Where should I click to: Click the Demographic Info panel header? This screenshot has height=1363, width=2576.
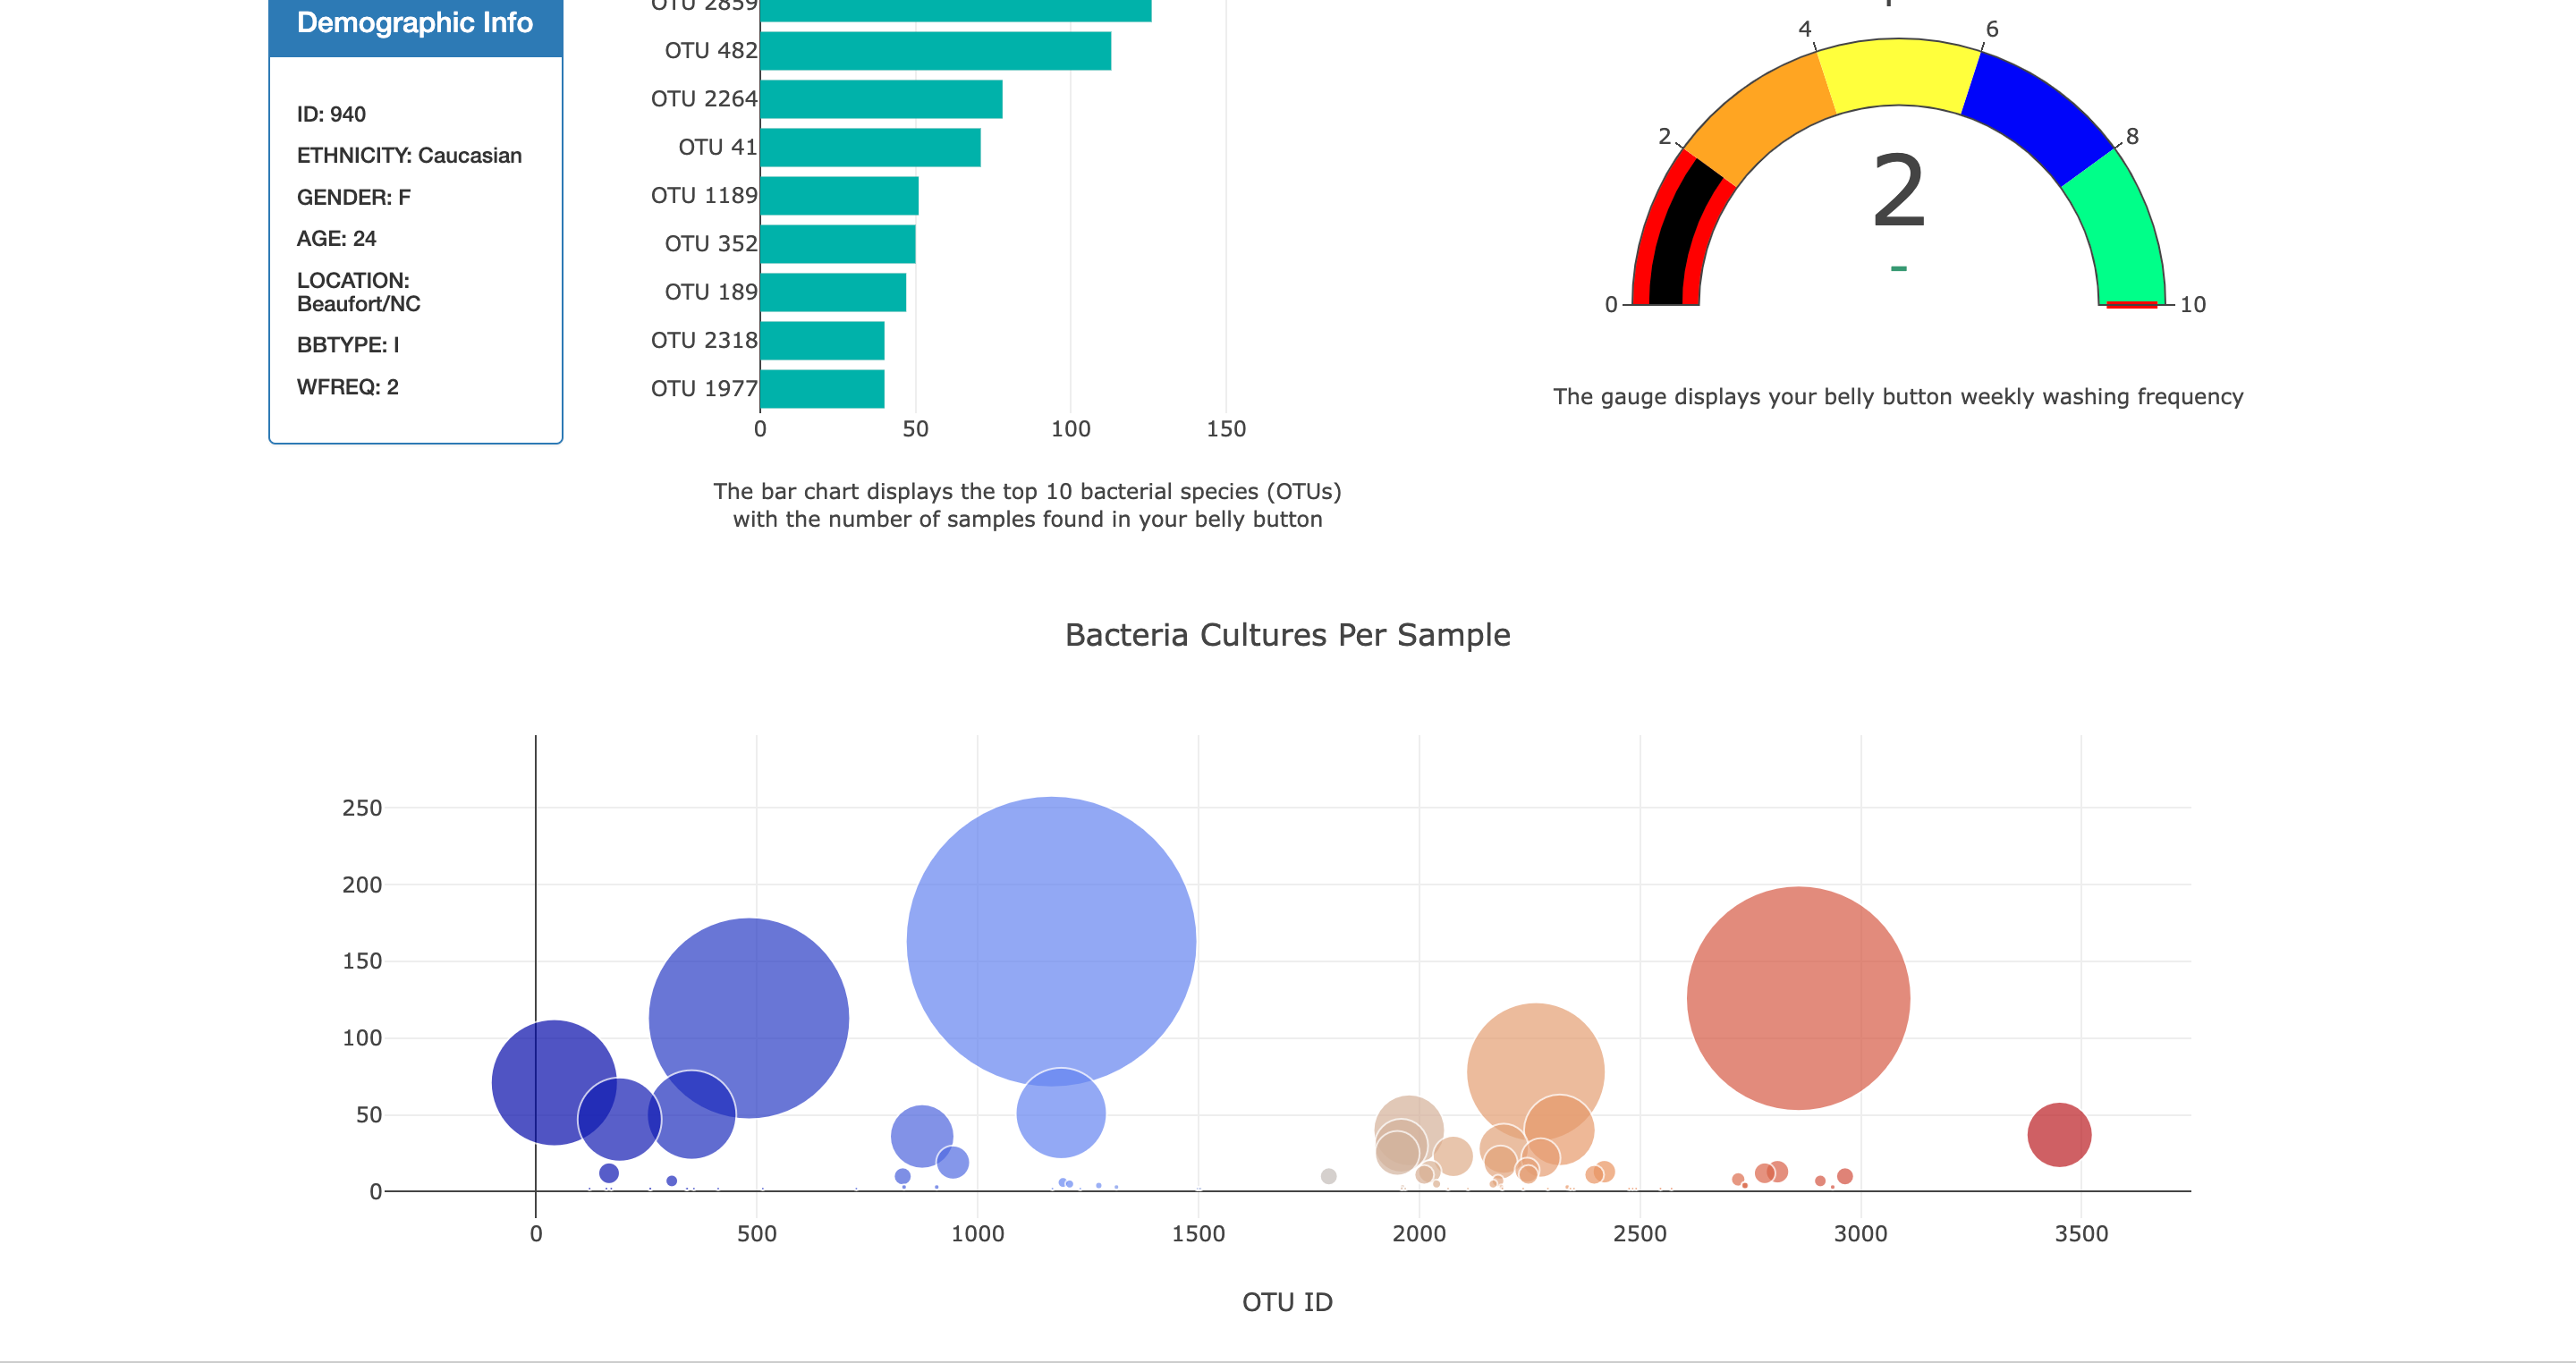pos(414,22)
